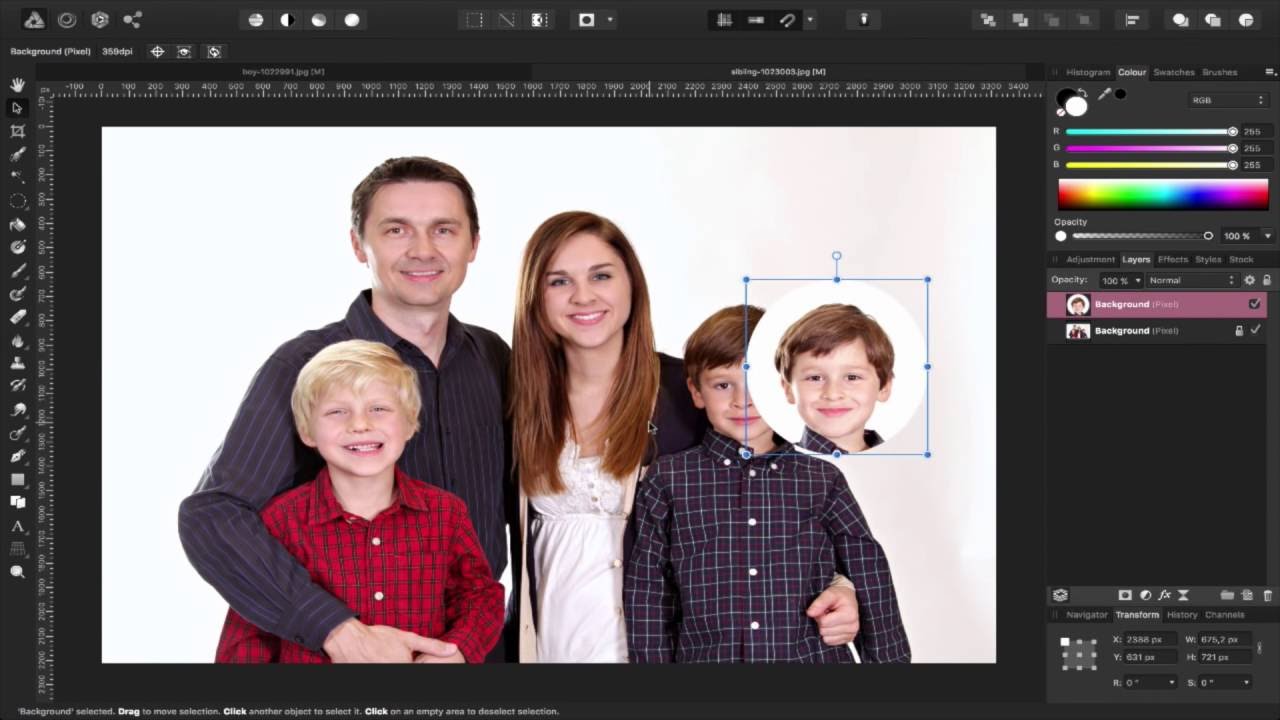The image size is (1280, 720).
Task: Click the Invert Selection icon
Action: tap(539, 20)
